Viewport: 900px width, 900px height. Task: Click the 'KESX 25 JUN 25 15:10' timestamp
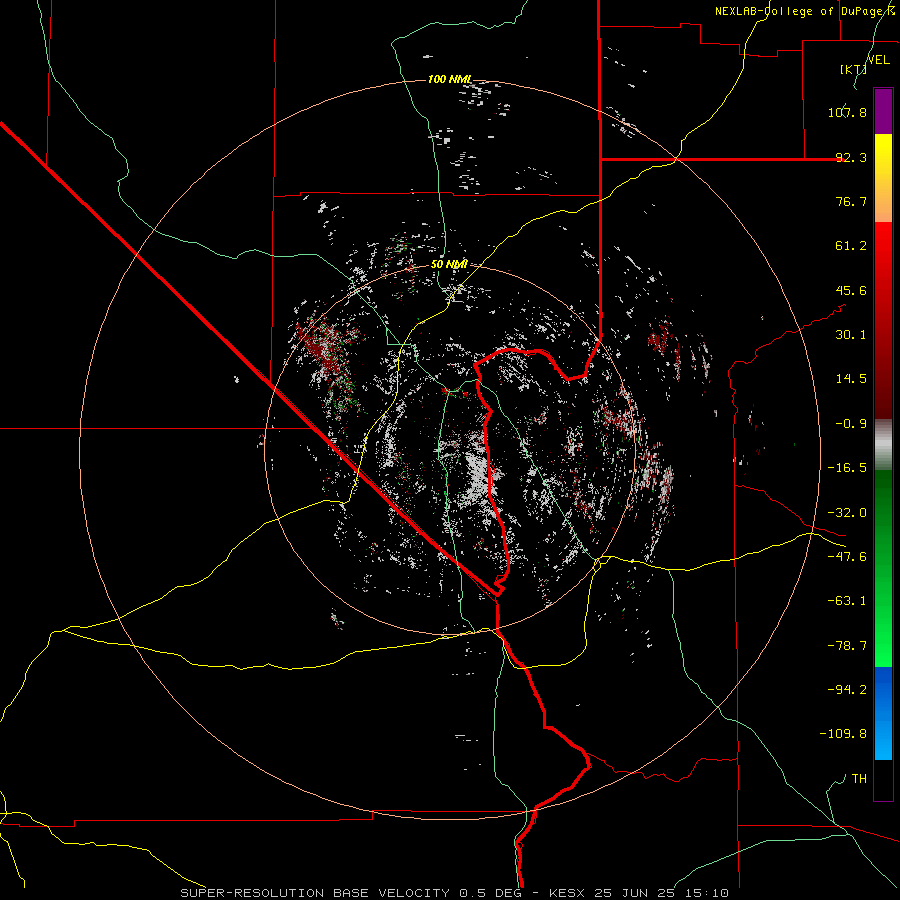point(639,893)
